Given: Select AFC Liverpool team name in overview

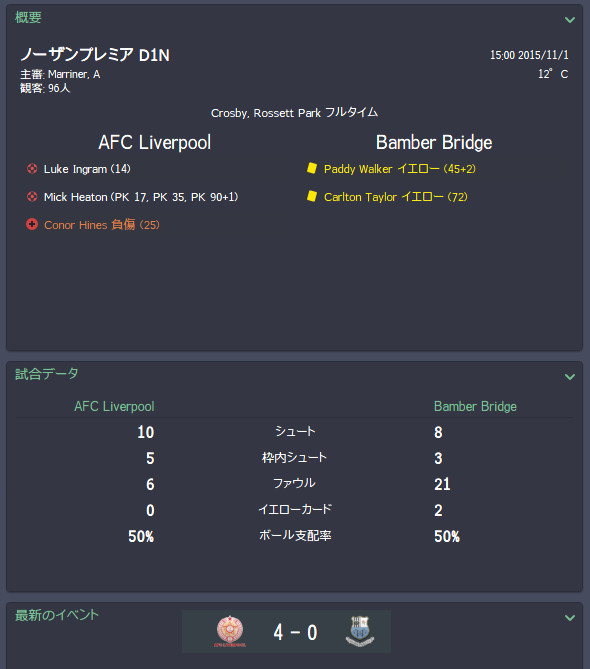Looking at the screenshot, I should pyautogui.click(x=154, y=143).
